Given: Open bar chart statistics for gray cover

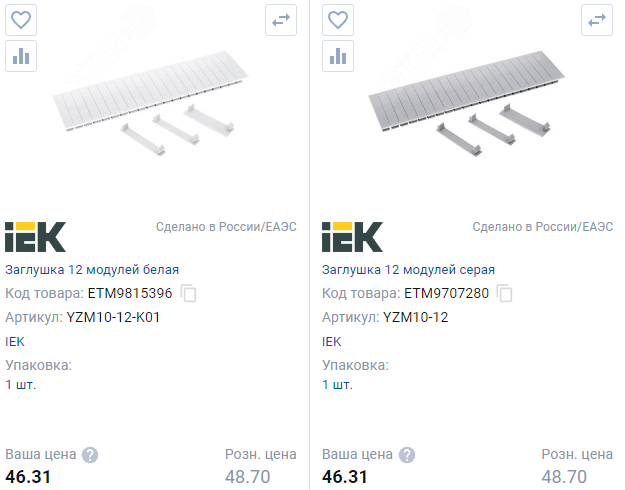Looking at the screenshot, I should pos(338,56).
